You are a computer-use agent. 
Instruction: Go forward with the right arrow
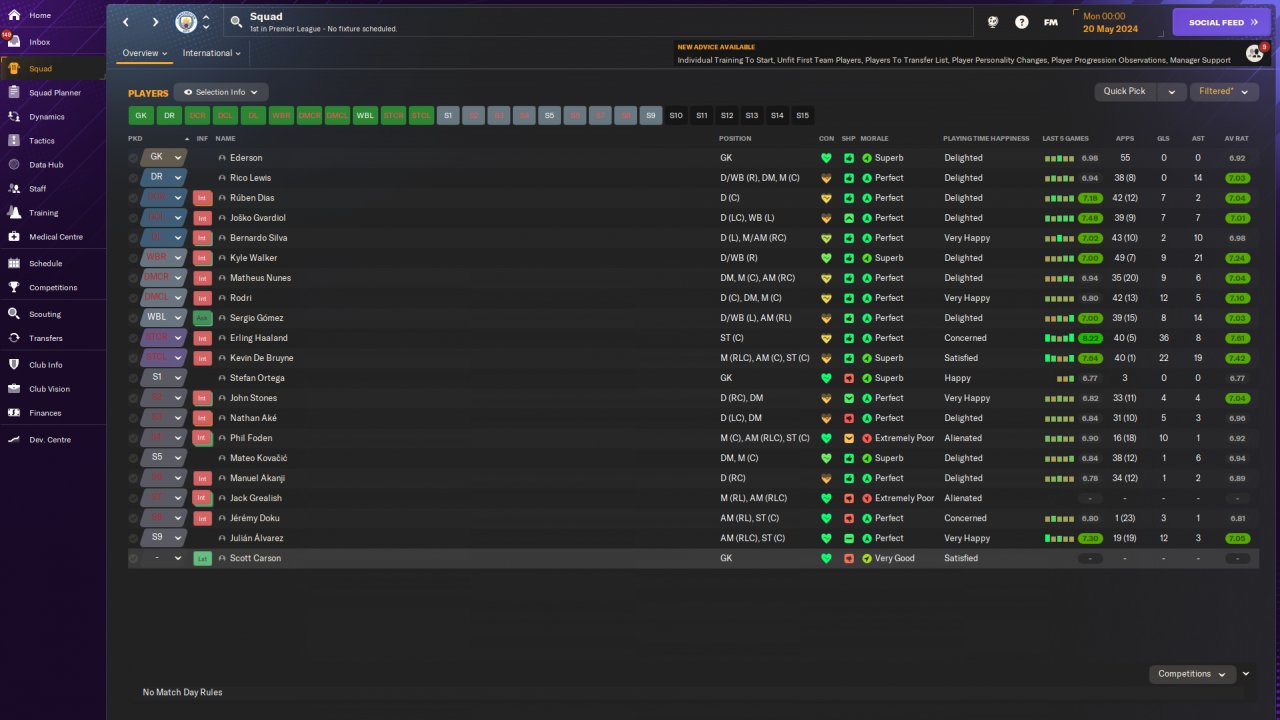tap(155, 22)
